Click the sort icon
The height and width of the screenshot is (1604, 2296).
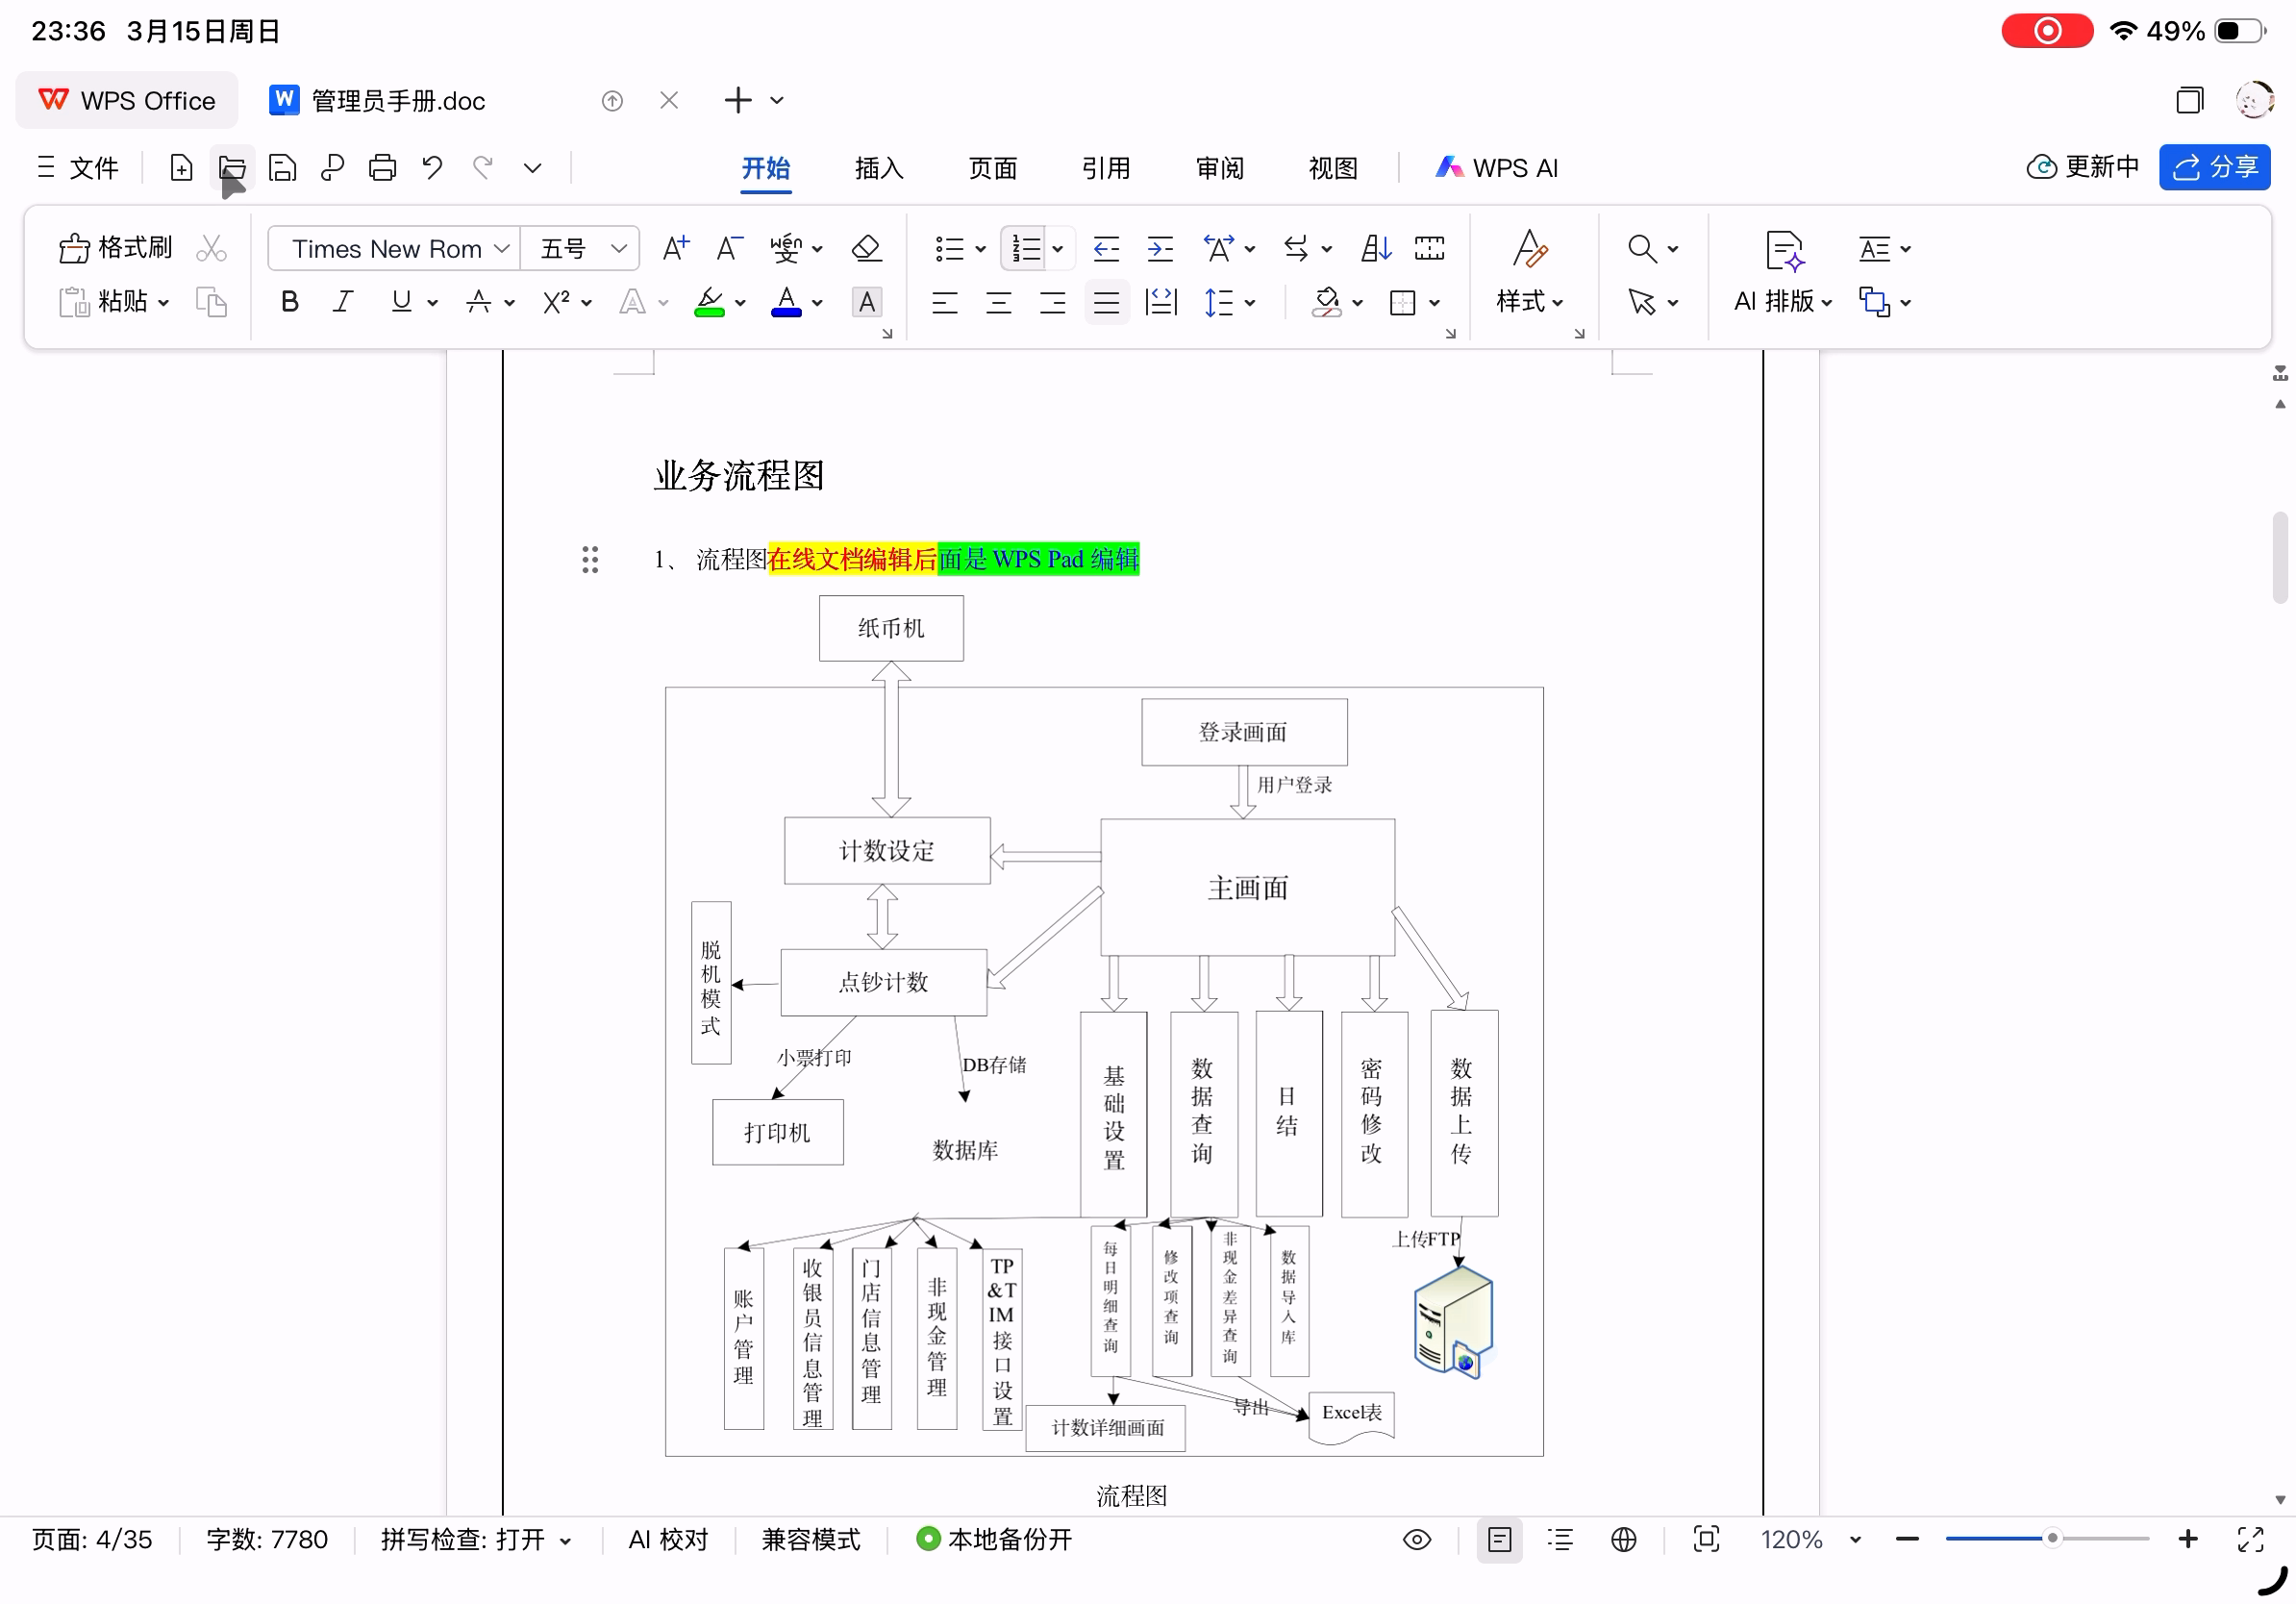coord(1376,248)
